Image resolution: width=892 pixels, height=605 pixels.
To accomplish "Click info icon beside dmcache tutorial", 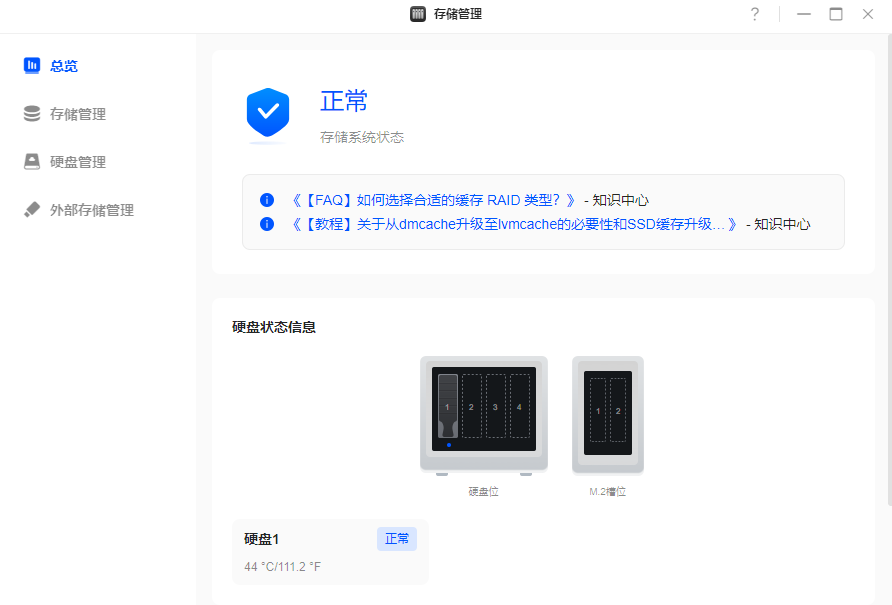I will (x=267, y=224).
